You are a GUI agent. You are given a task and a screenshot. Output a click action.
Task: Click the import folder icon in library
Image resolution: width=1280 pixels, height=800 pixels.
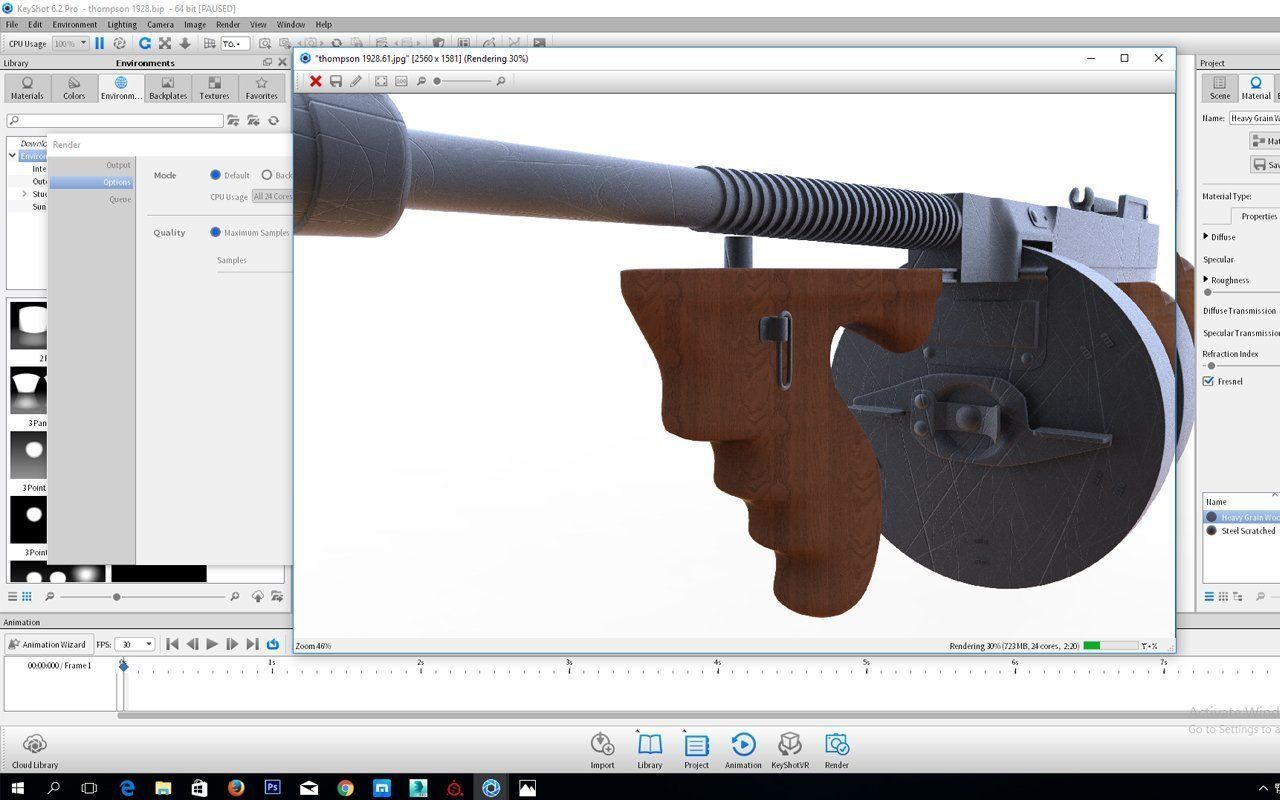click(253, 120)
